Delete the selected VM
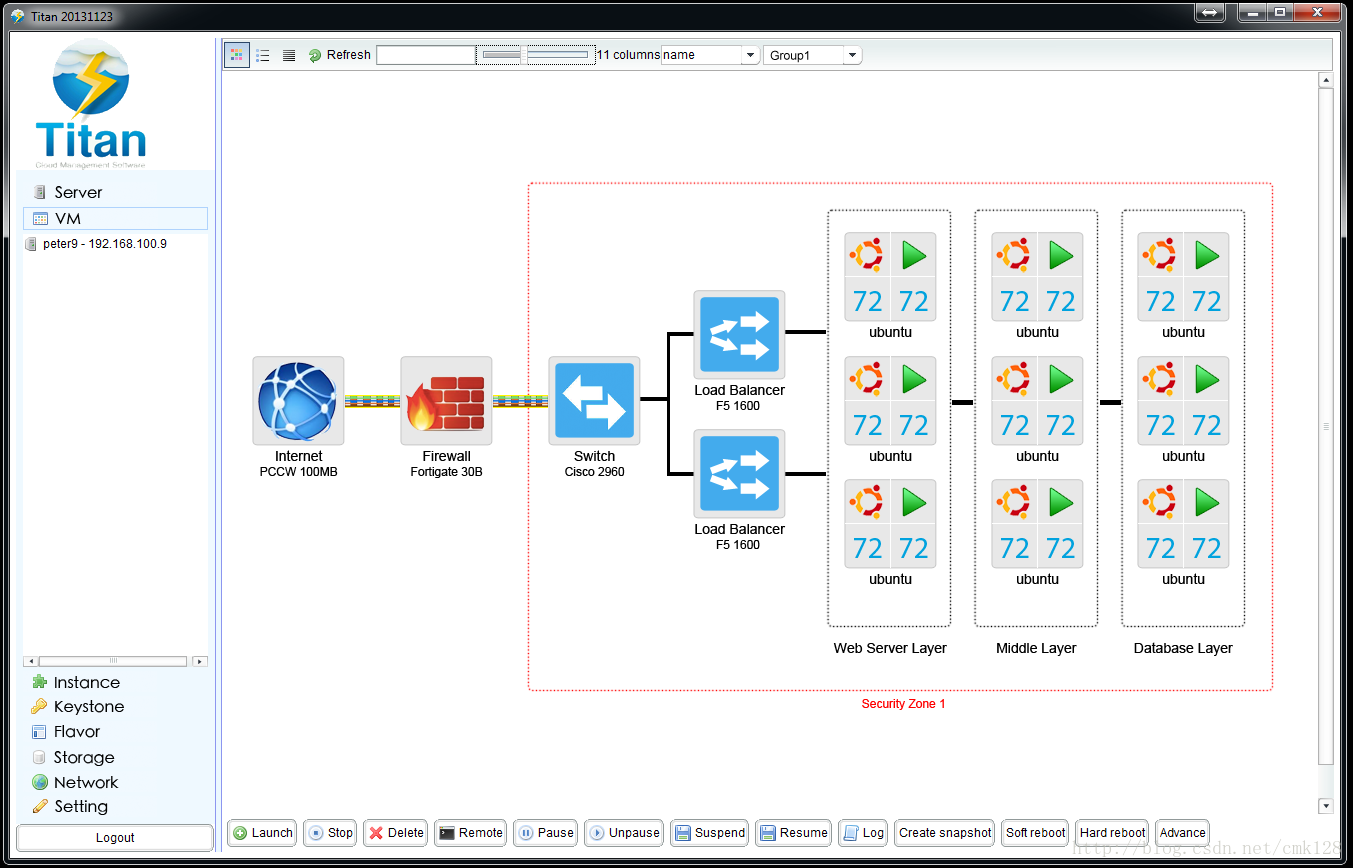The width and height of the screenshot is (1353, 868). click(x=396, y=833)
